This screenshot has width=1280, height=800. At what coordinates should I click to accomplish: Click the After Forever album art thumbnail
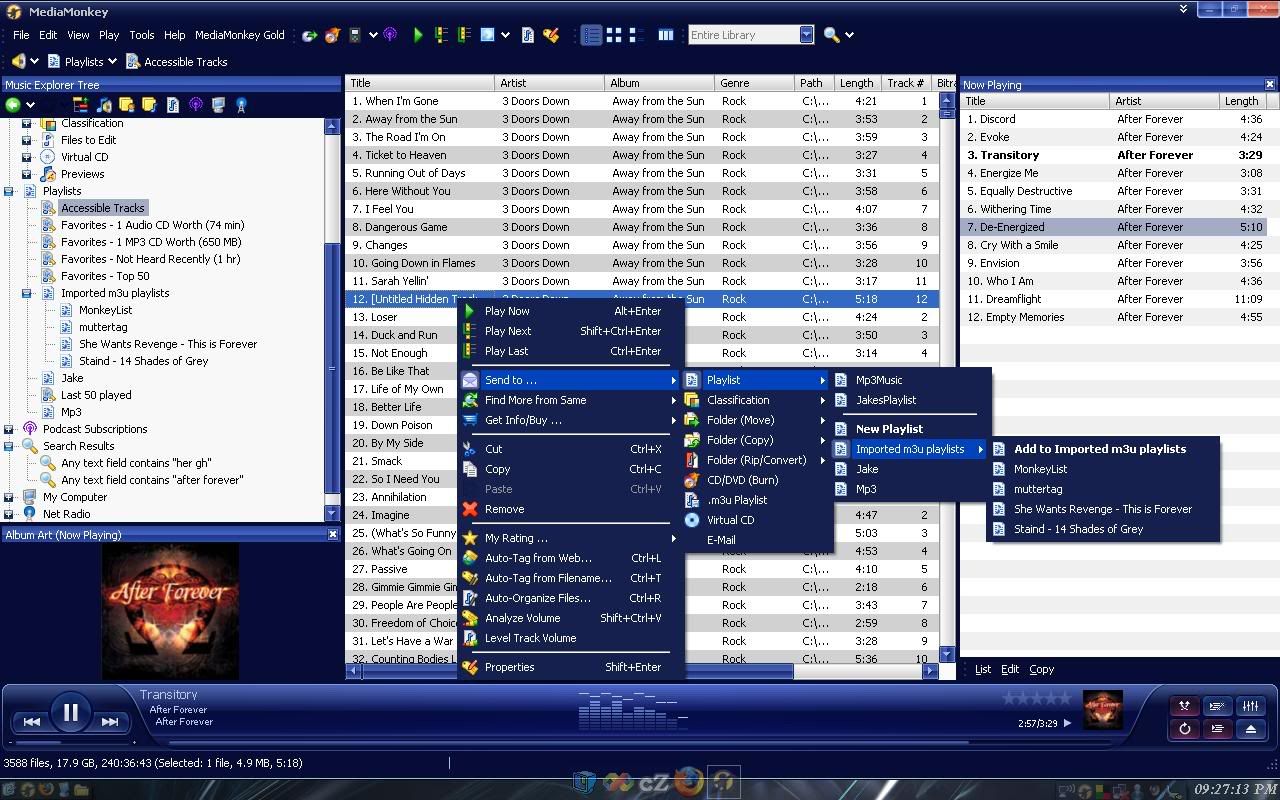[x=1102, y=710]
